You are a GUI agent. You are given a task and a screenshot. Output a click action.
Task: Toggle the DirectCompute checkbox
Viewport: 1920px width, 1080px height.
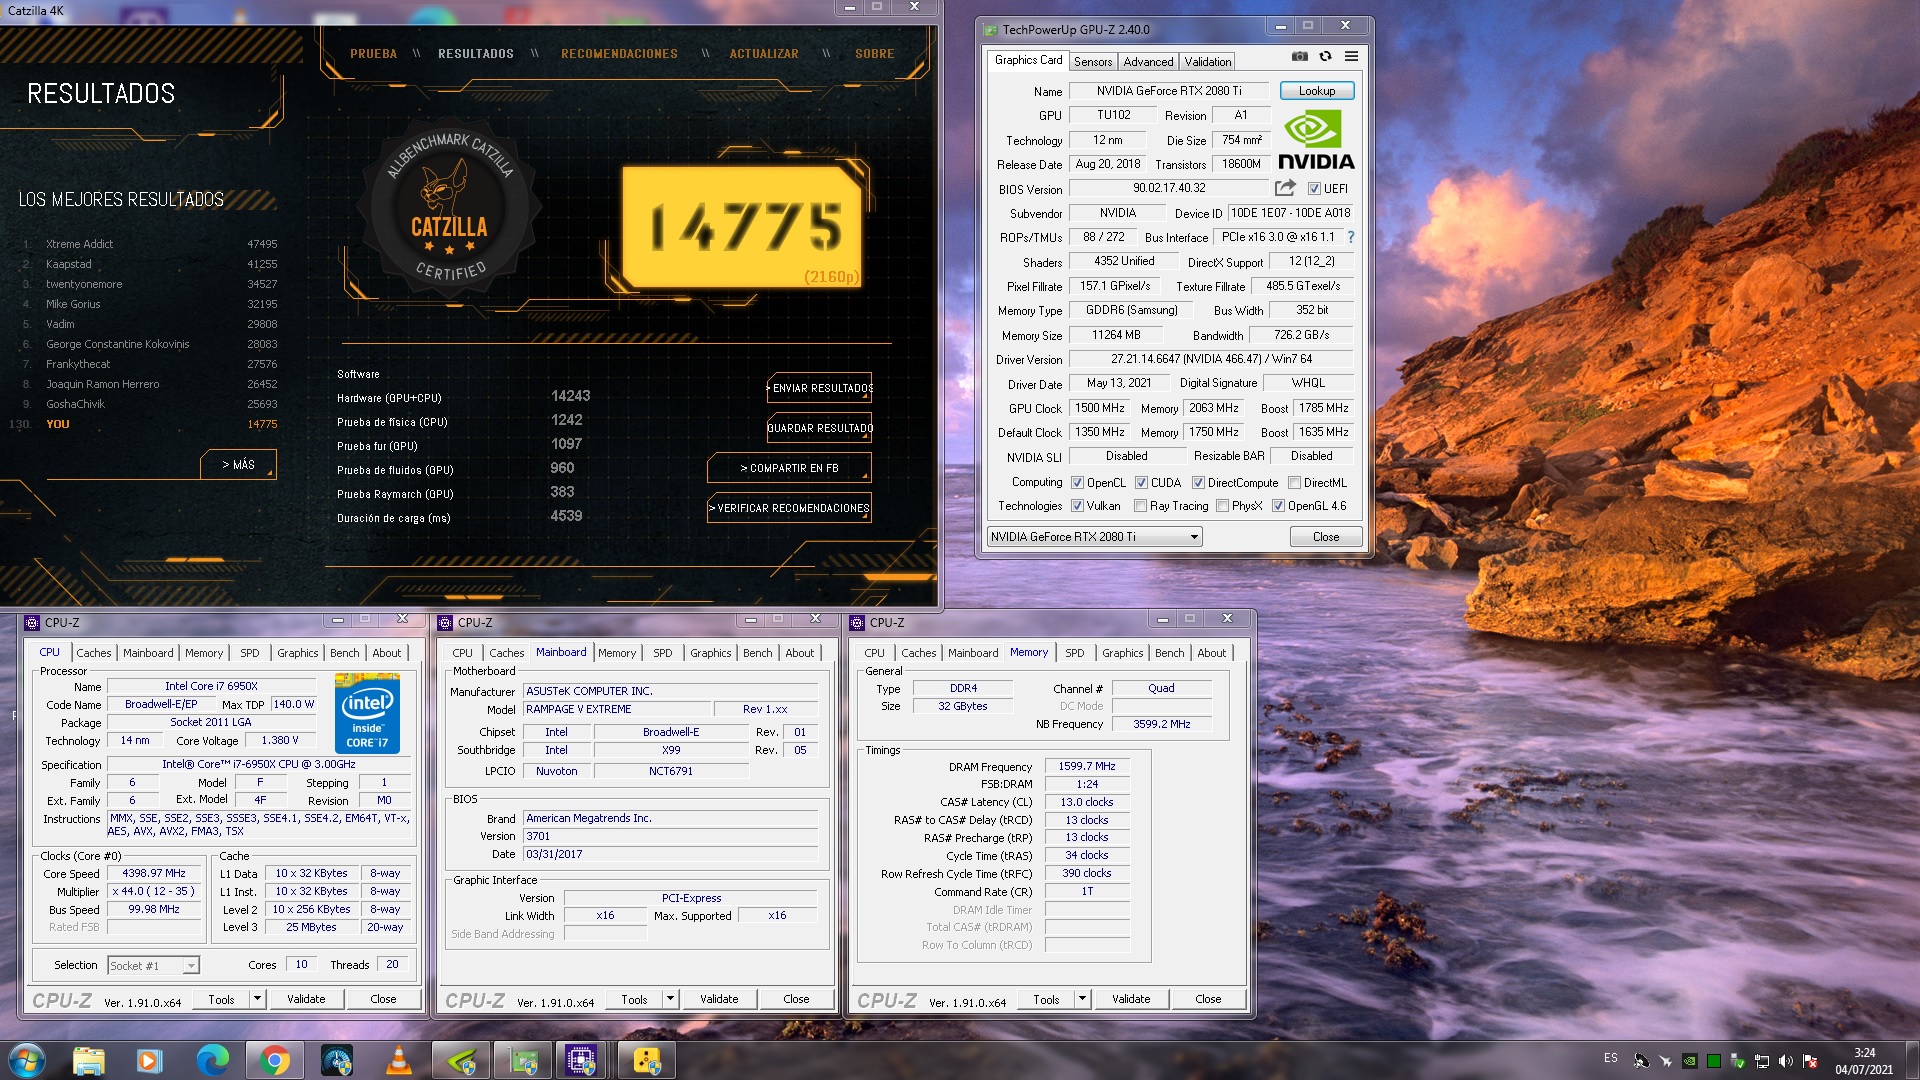(x=1198, y=483)
